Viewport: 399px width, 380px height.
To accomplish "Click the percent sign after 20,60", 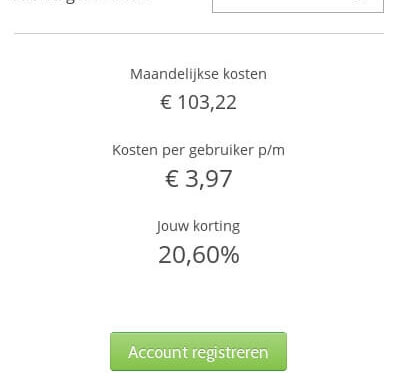I will point(230,255).
